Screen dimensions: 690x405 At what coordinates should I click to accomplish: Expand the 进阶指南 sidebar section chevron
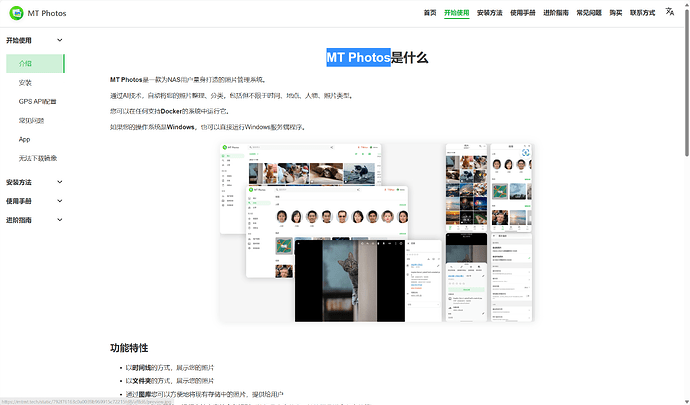[59, 220]
